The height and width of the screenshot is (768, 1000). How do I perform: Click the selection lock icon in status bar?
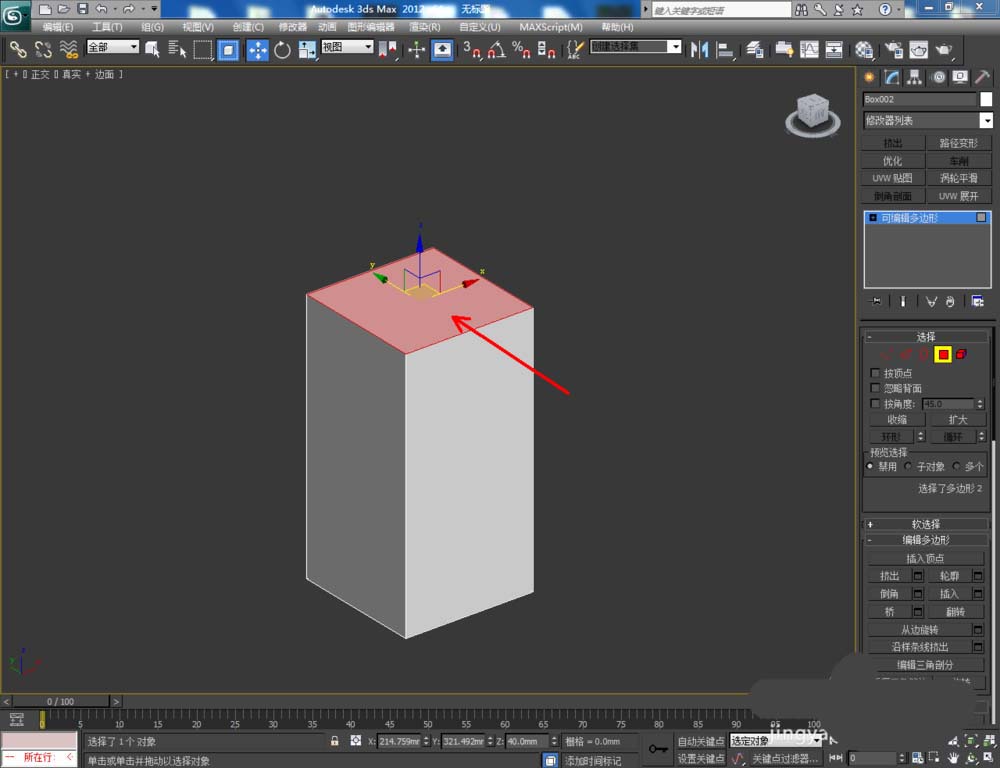[335, 741]
